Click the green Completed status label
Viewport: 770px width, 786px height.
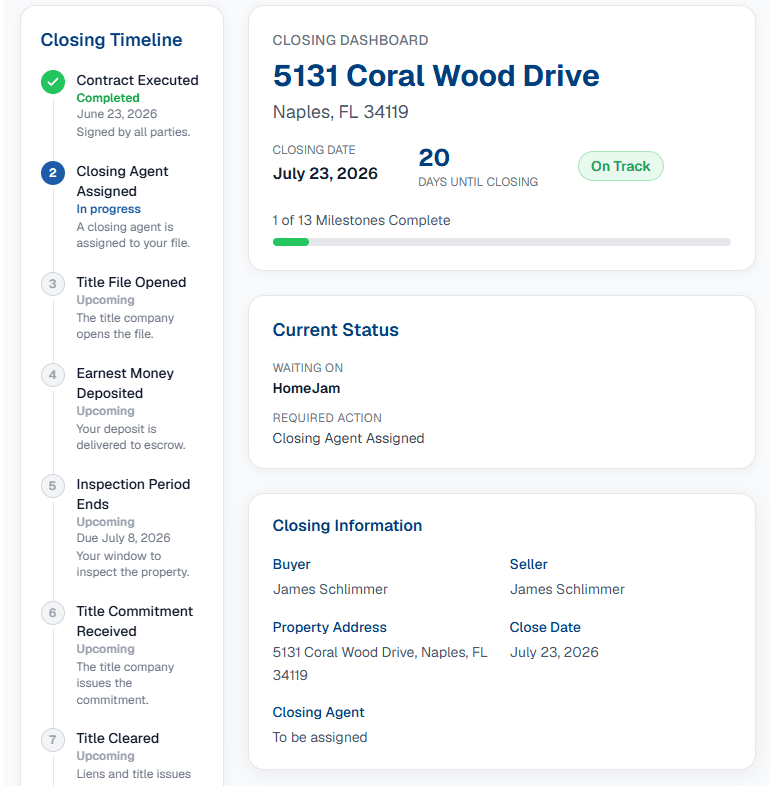(108, 98)
